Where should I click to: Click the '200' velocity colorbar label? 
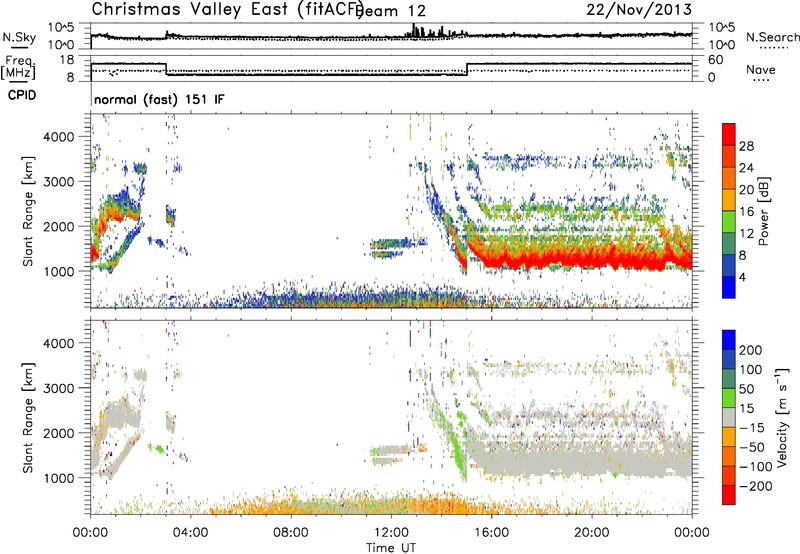tap(751, 350)
